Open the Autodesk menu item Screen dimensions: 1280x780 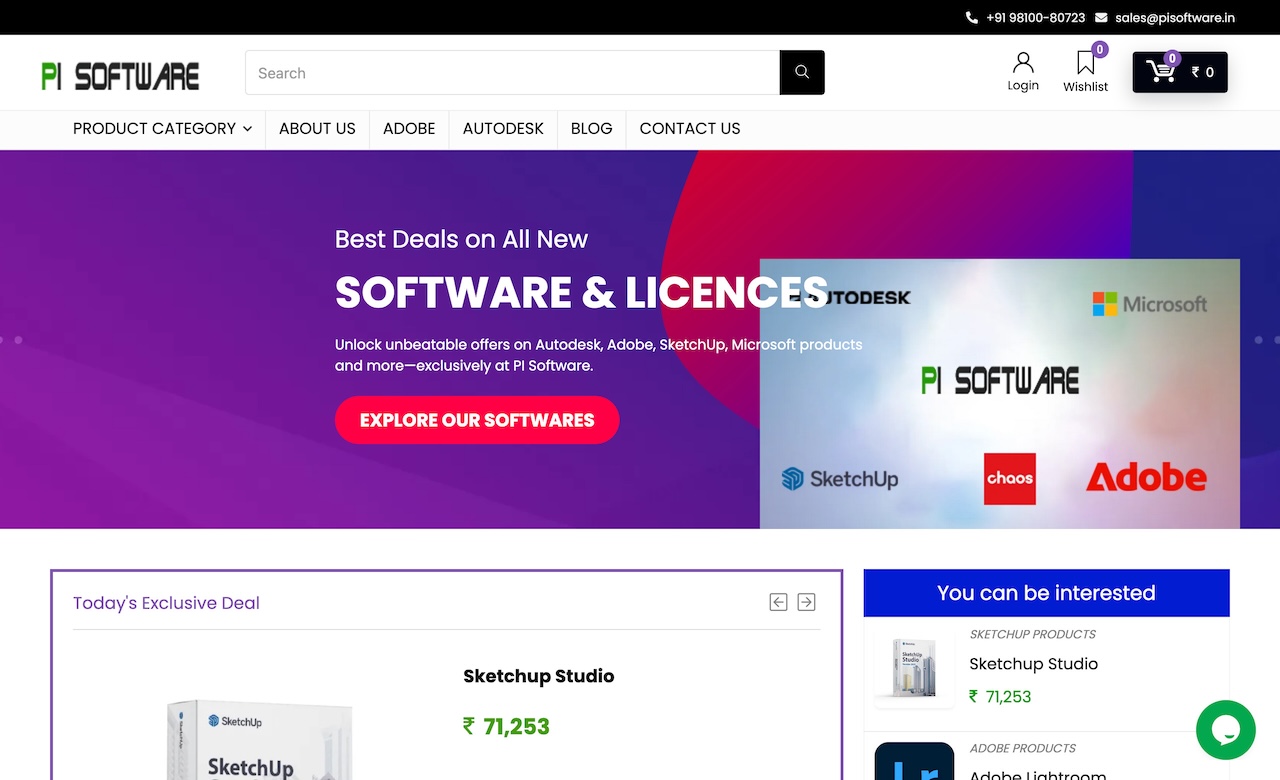pos(503,128)
